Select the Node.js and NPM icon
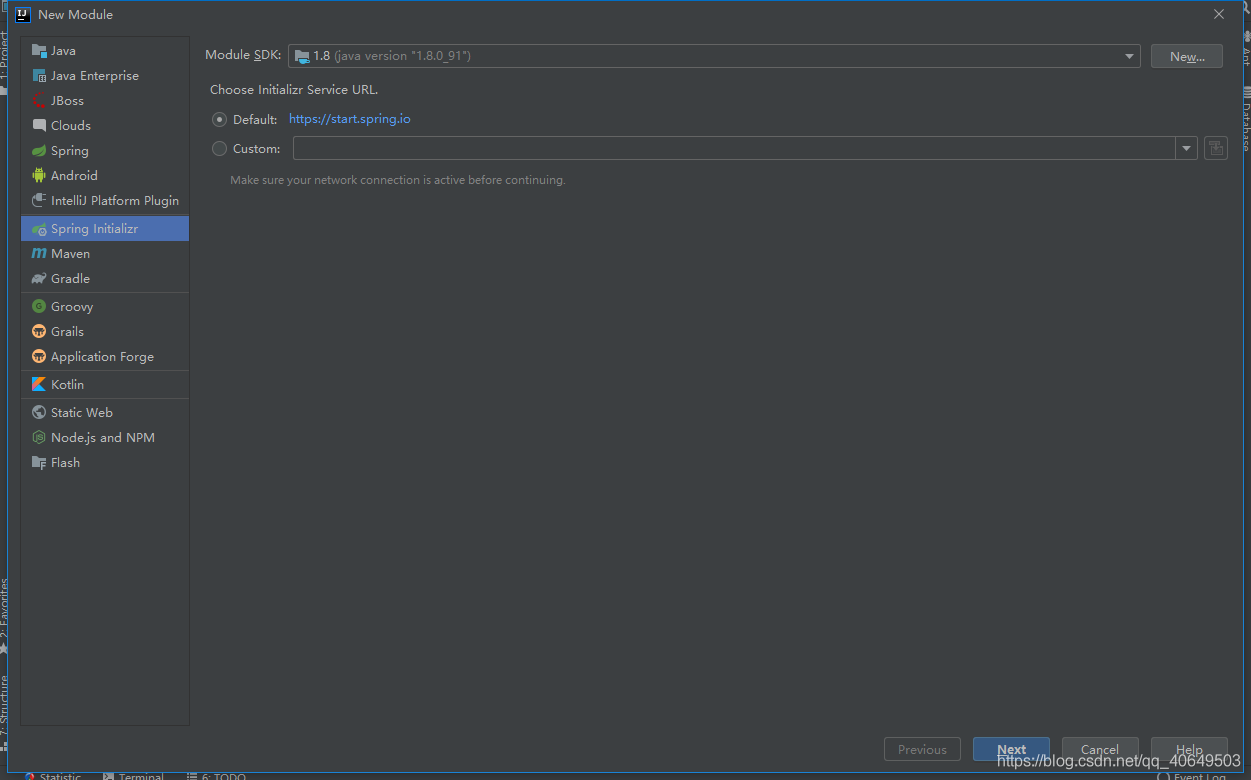 tap(39, 438)
